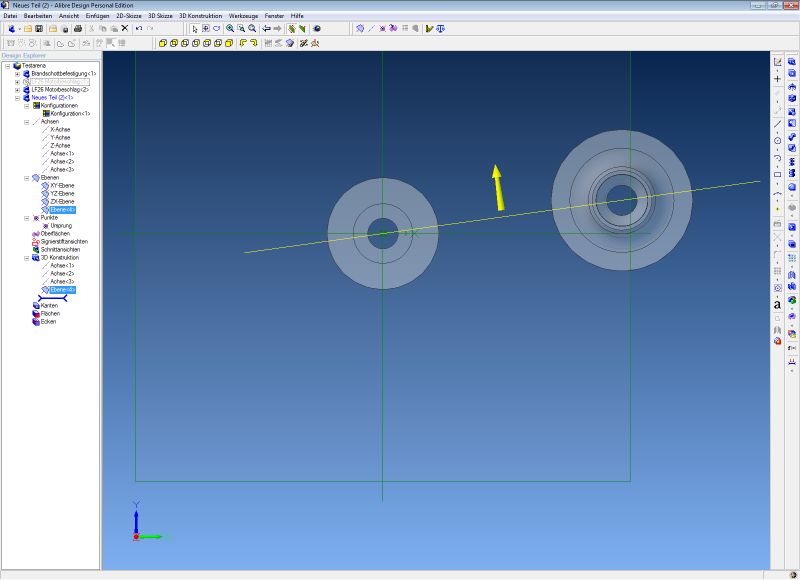Click the Rotate view icon
The width and height of the screenshot is (800, 580).
[217, 29]
